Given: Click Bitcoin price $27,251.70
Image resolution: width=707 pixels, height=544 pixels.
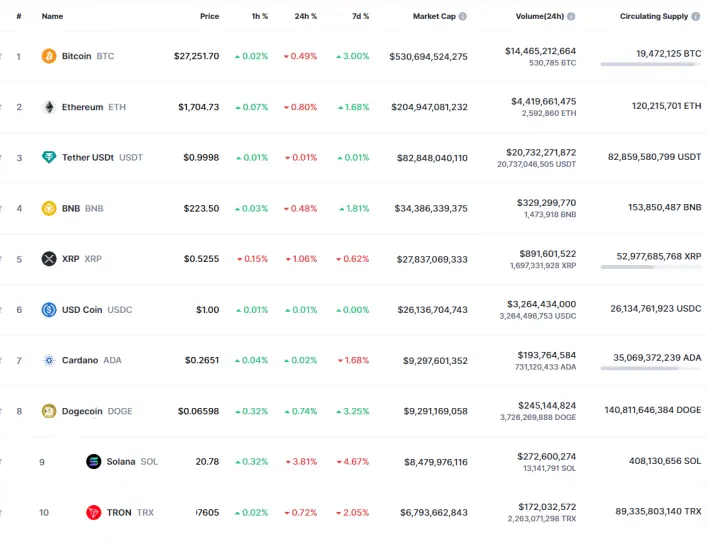Looking at the screenshot, I should tap(197, 56).
